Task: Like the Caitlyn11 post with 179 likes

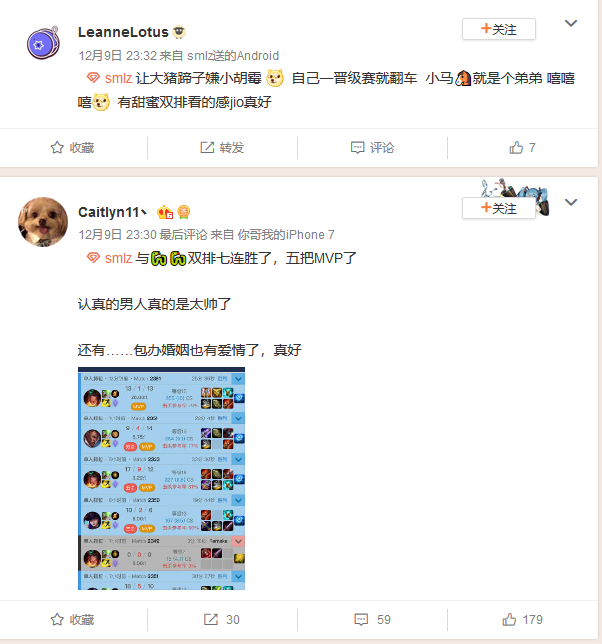Action: point(522,619)
